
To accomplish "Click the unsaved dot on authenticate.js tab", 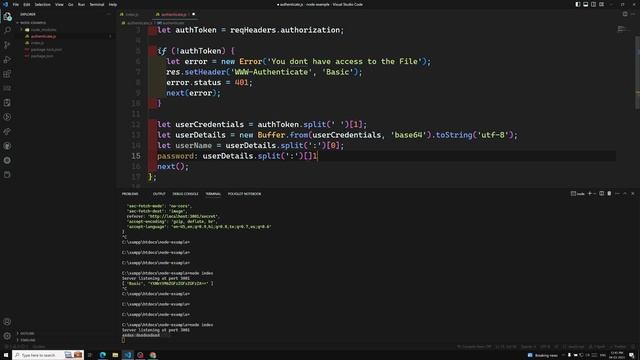I will pos(193,14).
